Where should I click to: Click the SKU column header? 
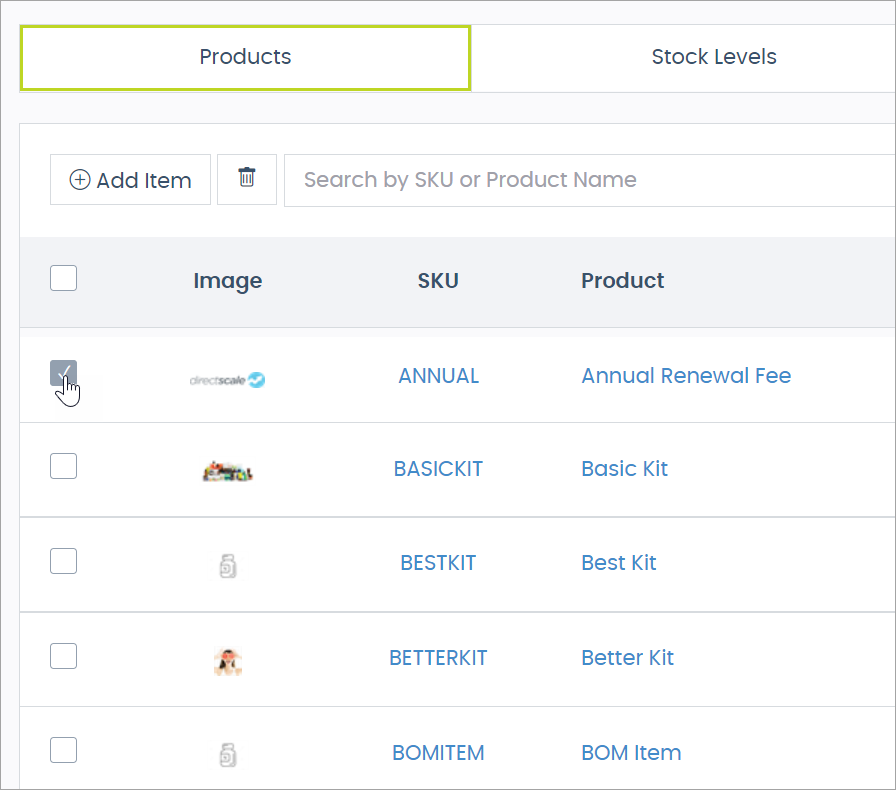438,281
